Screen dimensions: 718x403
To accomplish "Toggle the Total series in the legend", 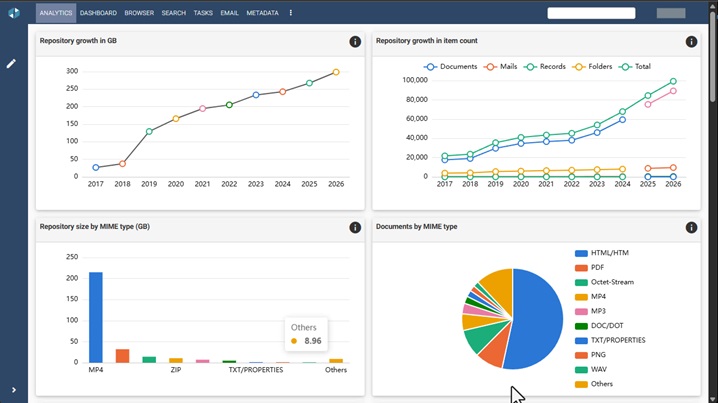I will click(x=635, y=66).
